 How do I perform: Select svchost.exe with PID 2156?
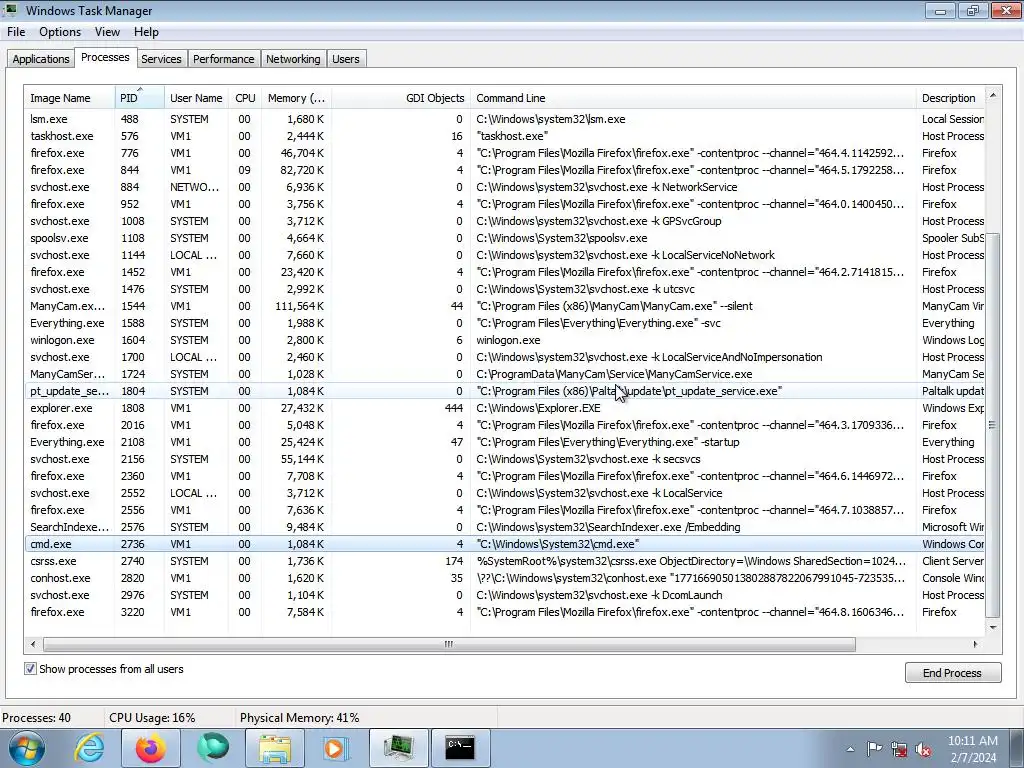(x=504, y=459)
